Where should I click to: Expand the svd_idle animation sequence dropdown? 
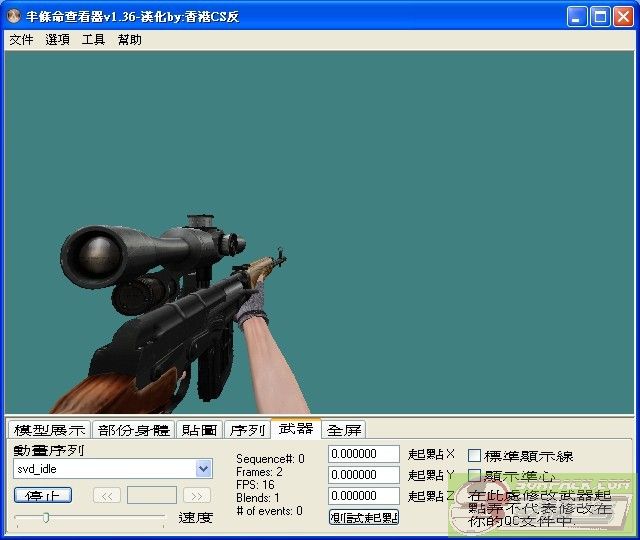pyautogui.click(x=204, y=469)
